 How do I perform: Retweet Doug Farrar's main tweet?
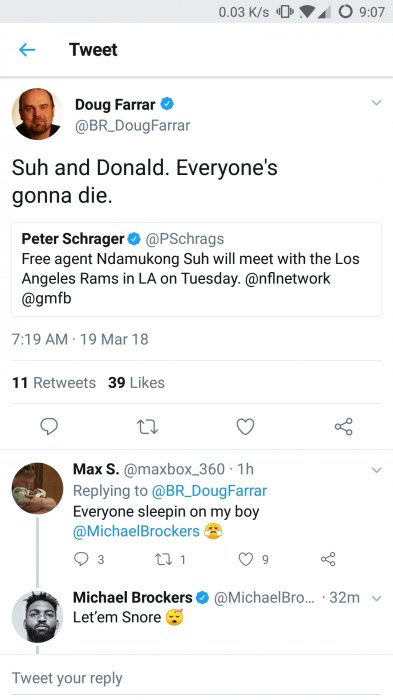point(147,427)
